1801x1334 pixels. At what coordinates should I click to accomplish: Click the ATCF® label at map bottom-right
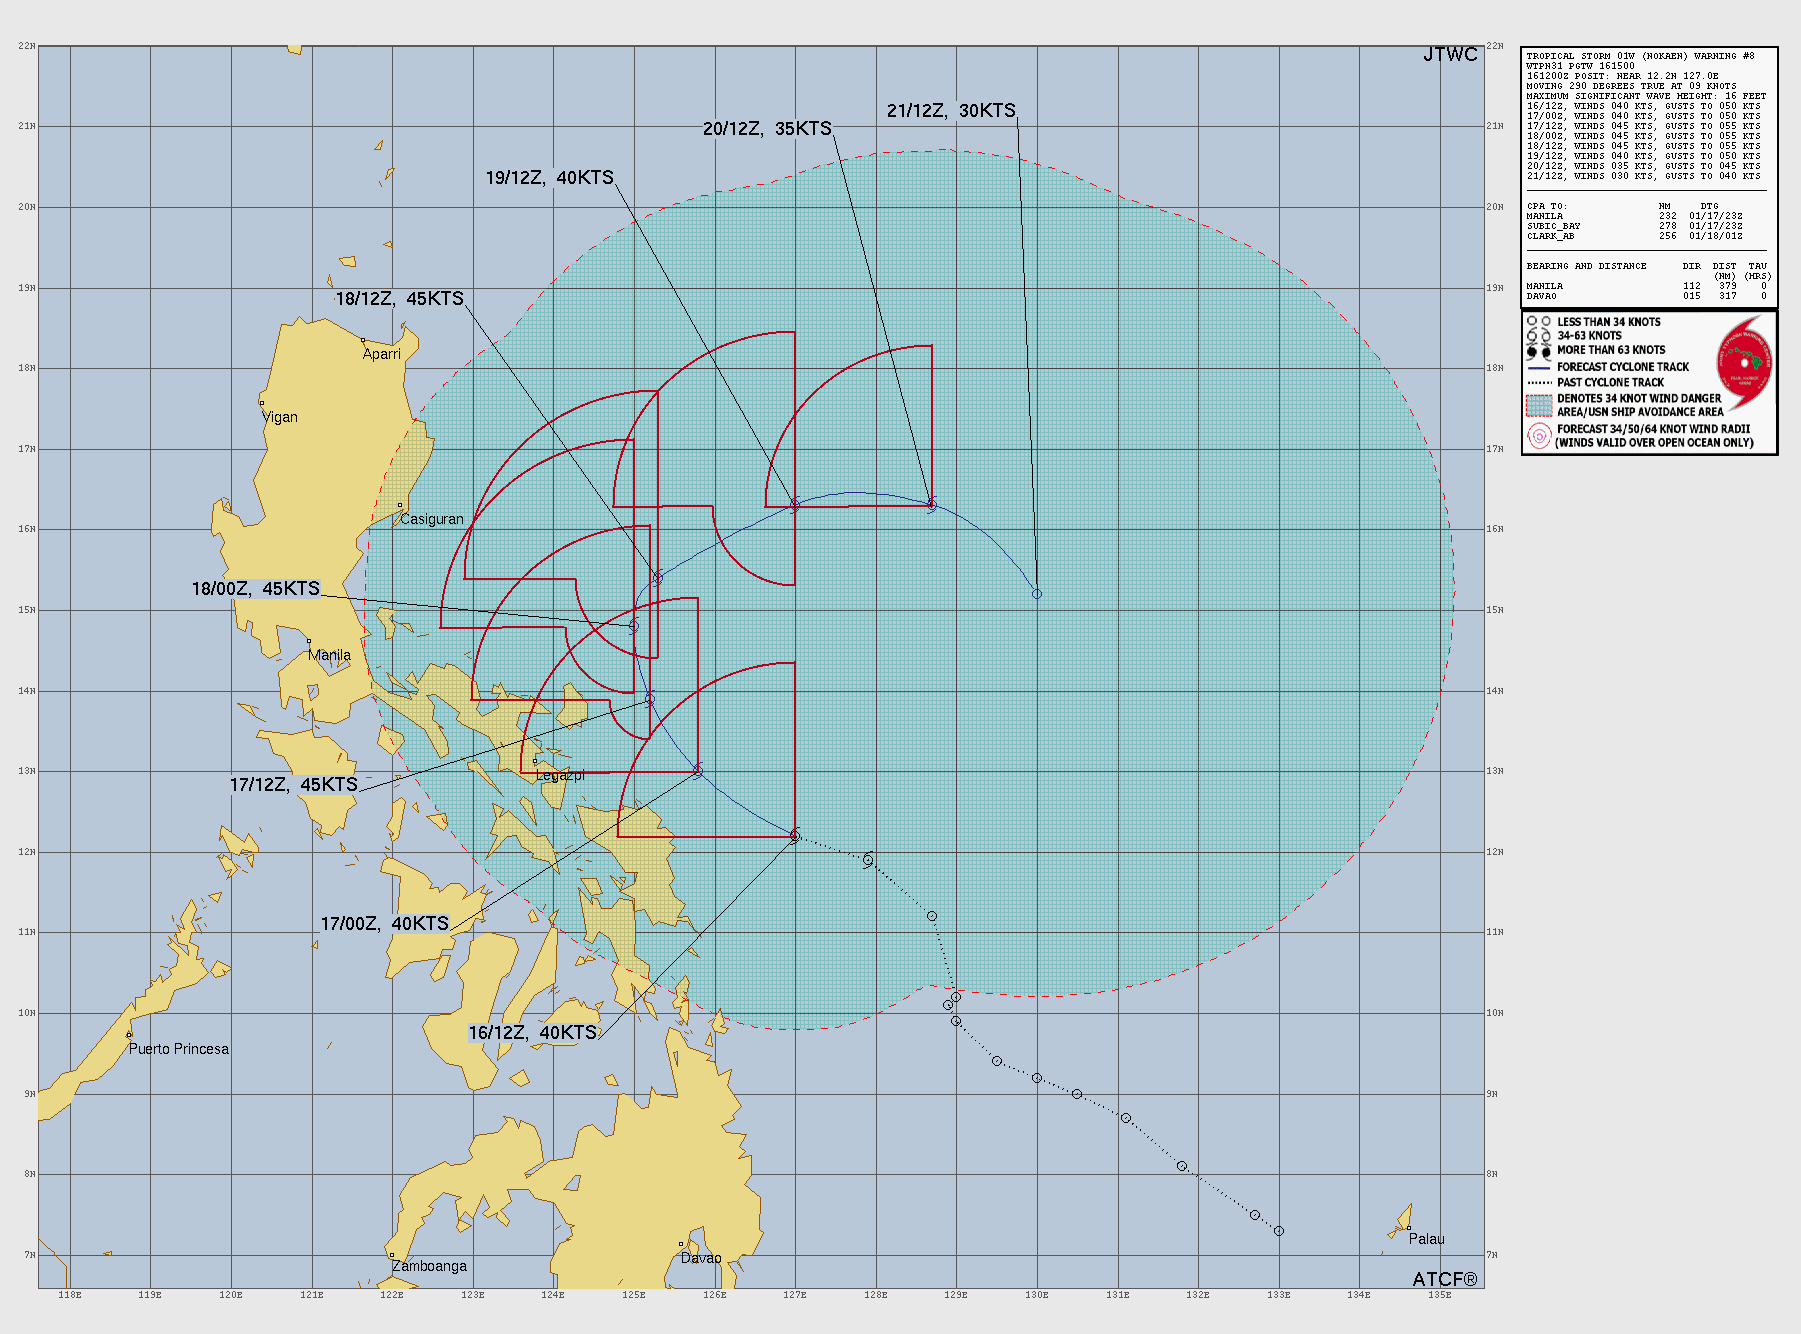tap(1445, 1279)
